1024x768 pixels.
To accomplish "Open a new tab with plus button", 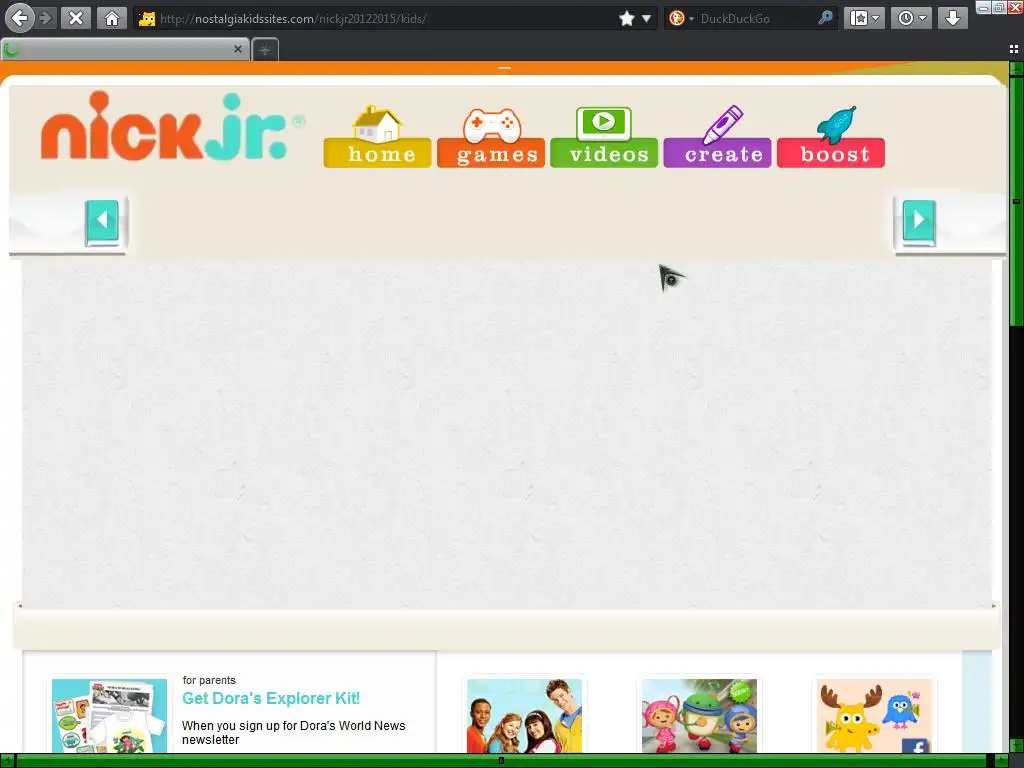I will pos(264,50).
